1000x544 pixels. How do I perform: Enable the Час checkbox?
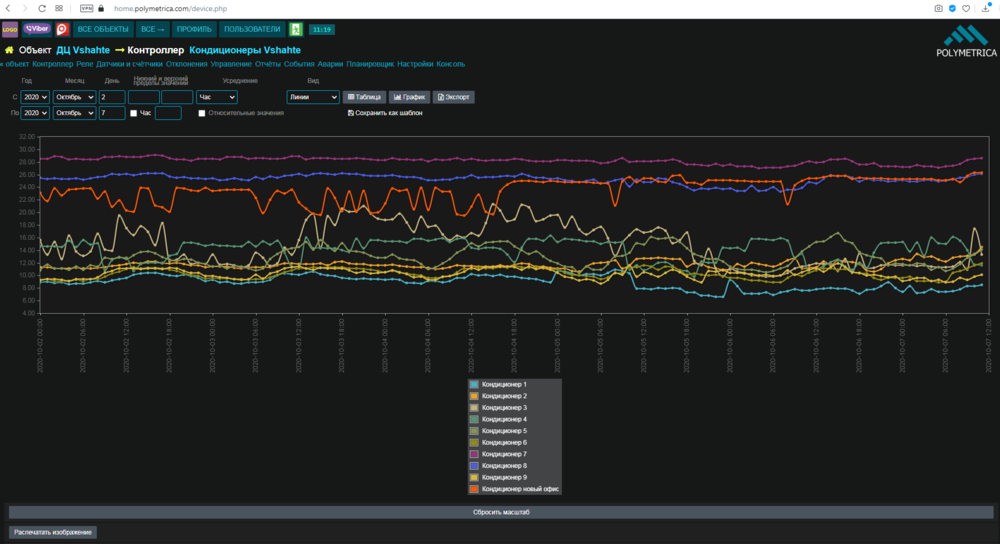[x=134, y=113]
